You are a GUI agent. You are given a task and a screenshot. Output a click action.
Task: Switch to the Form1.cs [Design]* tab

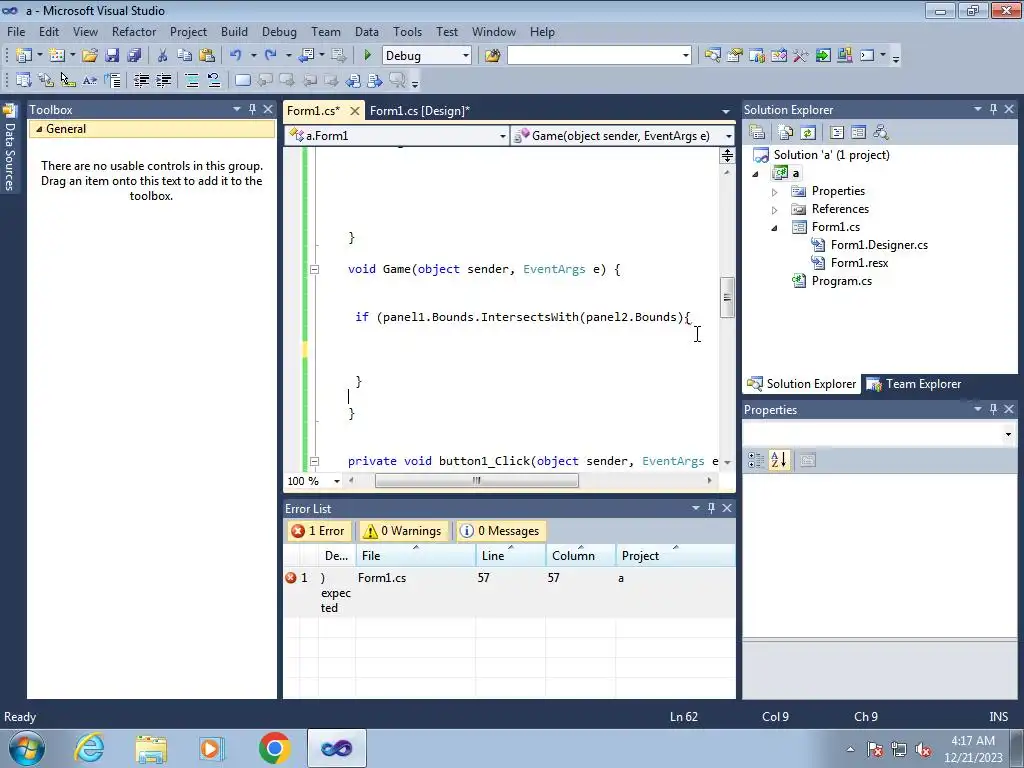pos(419,110)
